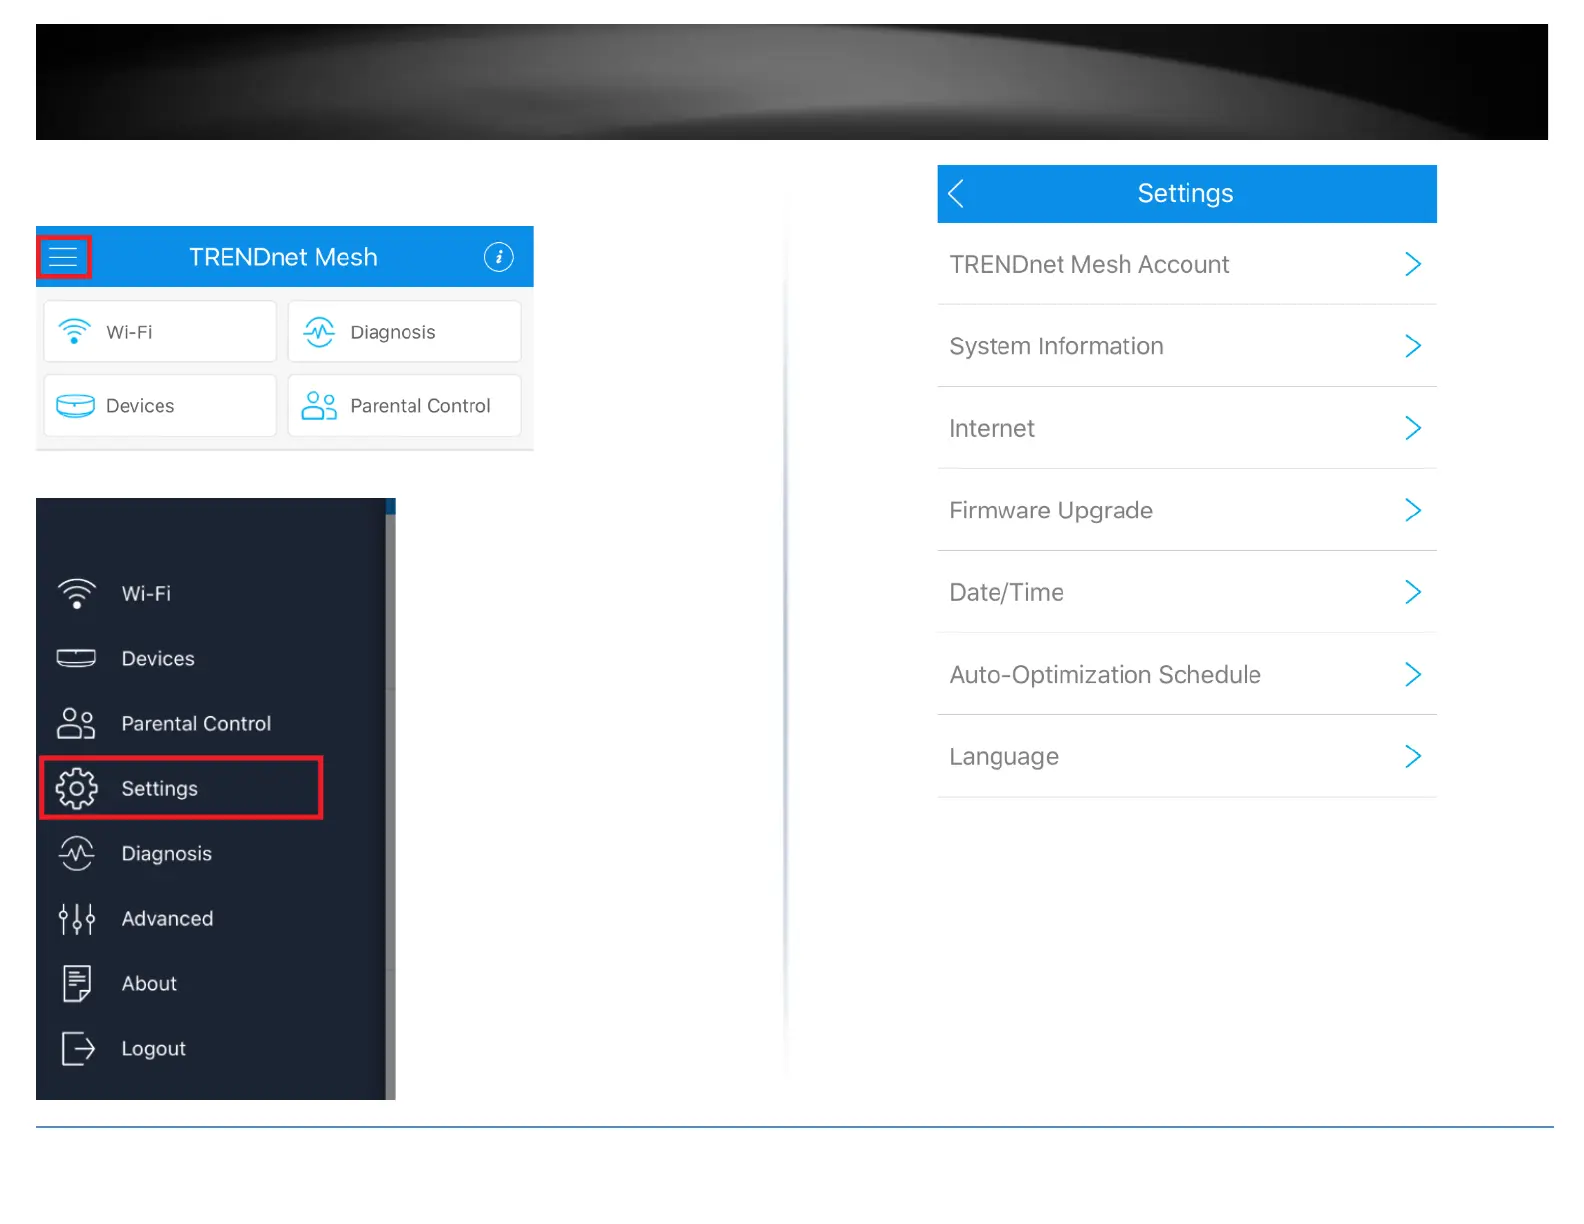Click the Wi-Fi icon in the side menu

(x=77, y=593)
